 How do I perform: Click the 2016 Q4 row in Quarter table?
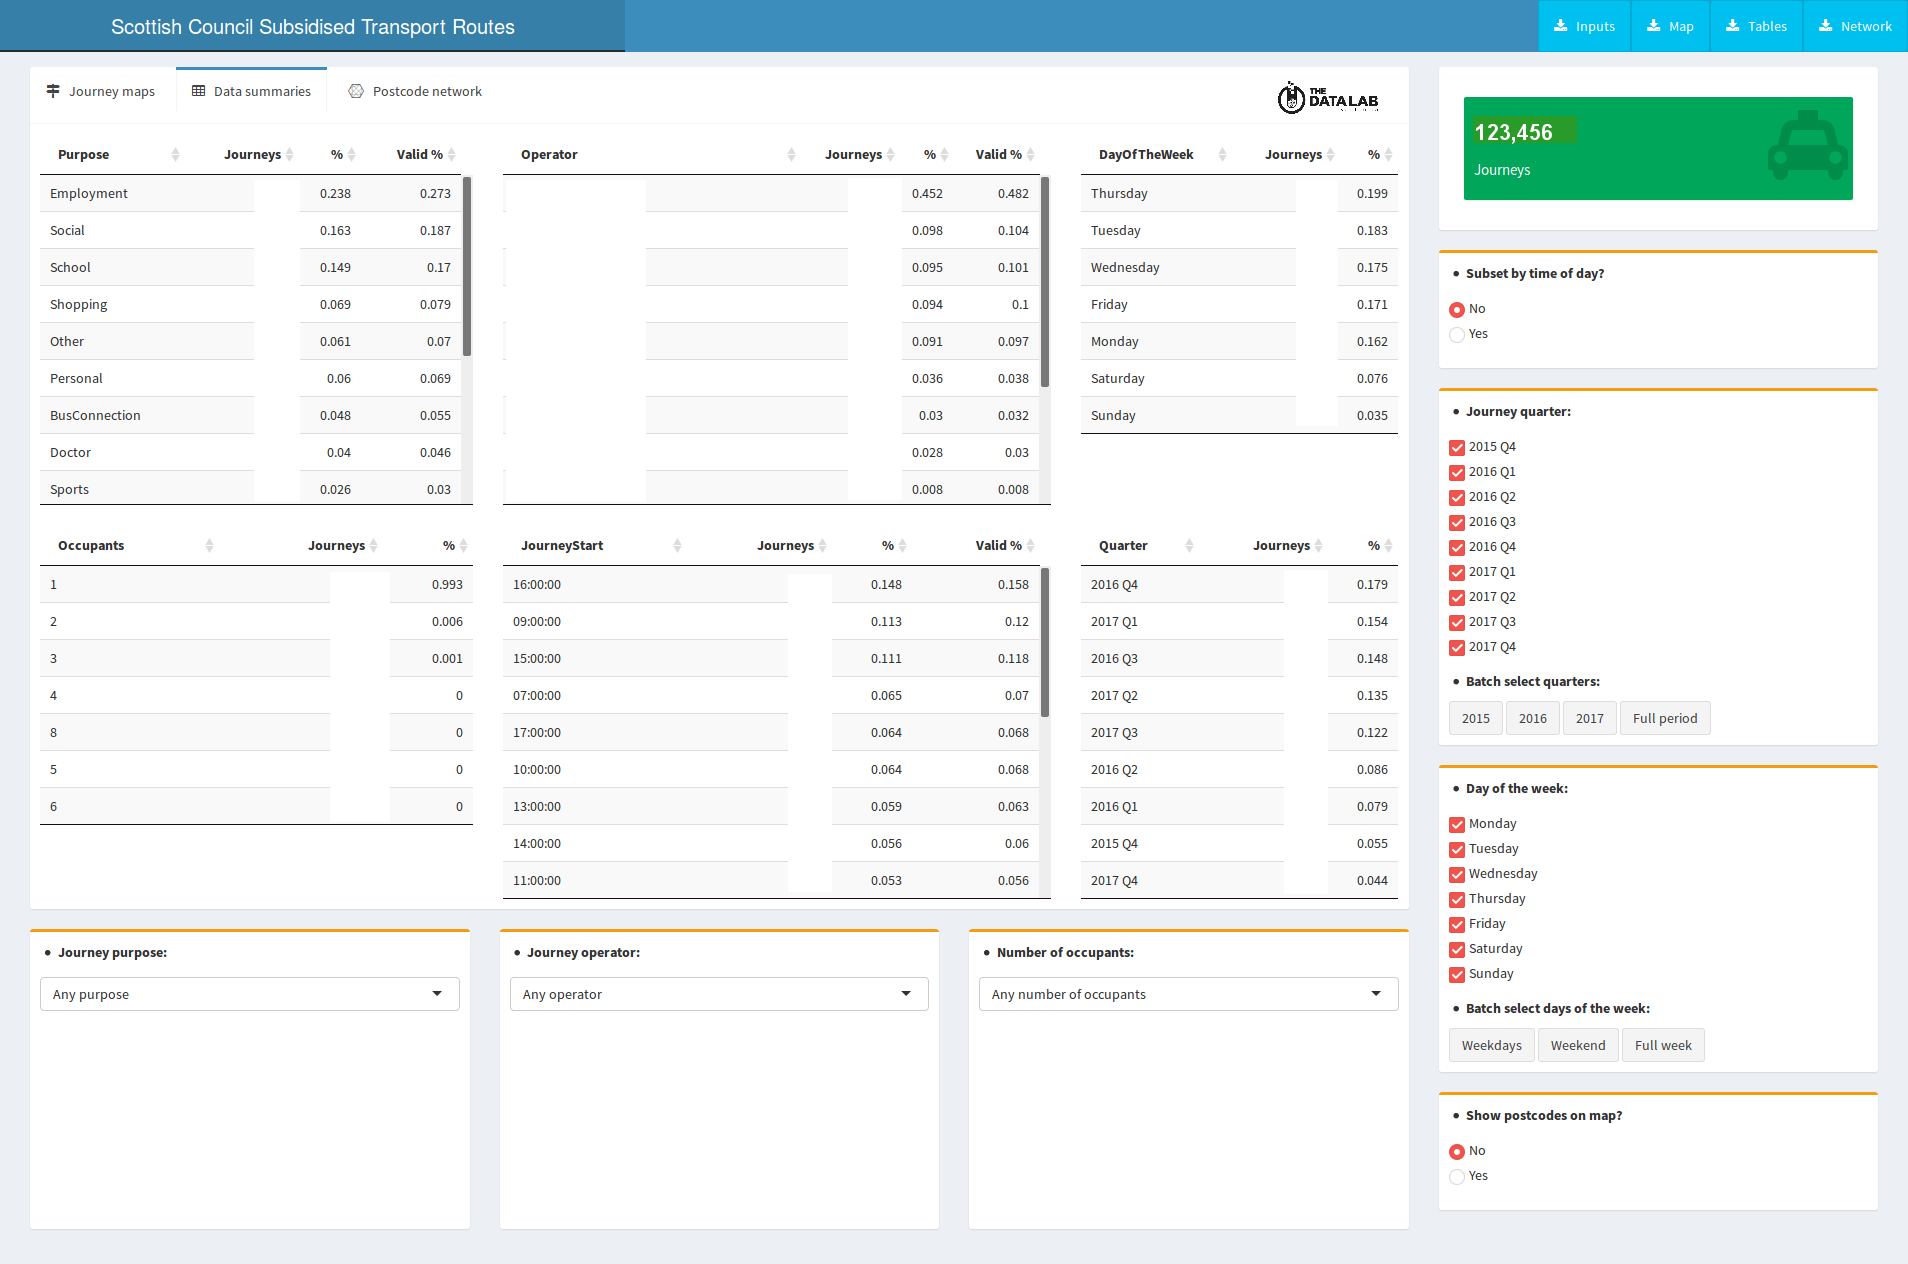(1239, 584)
